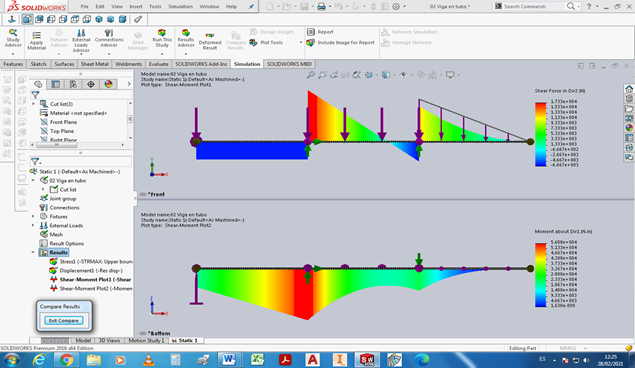Open the Simulation menu

(180, 6)
